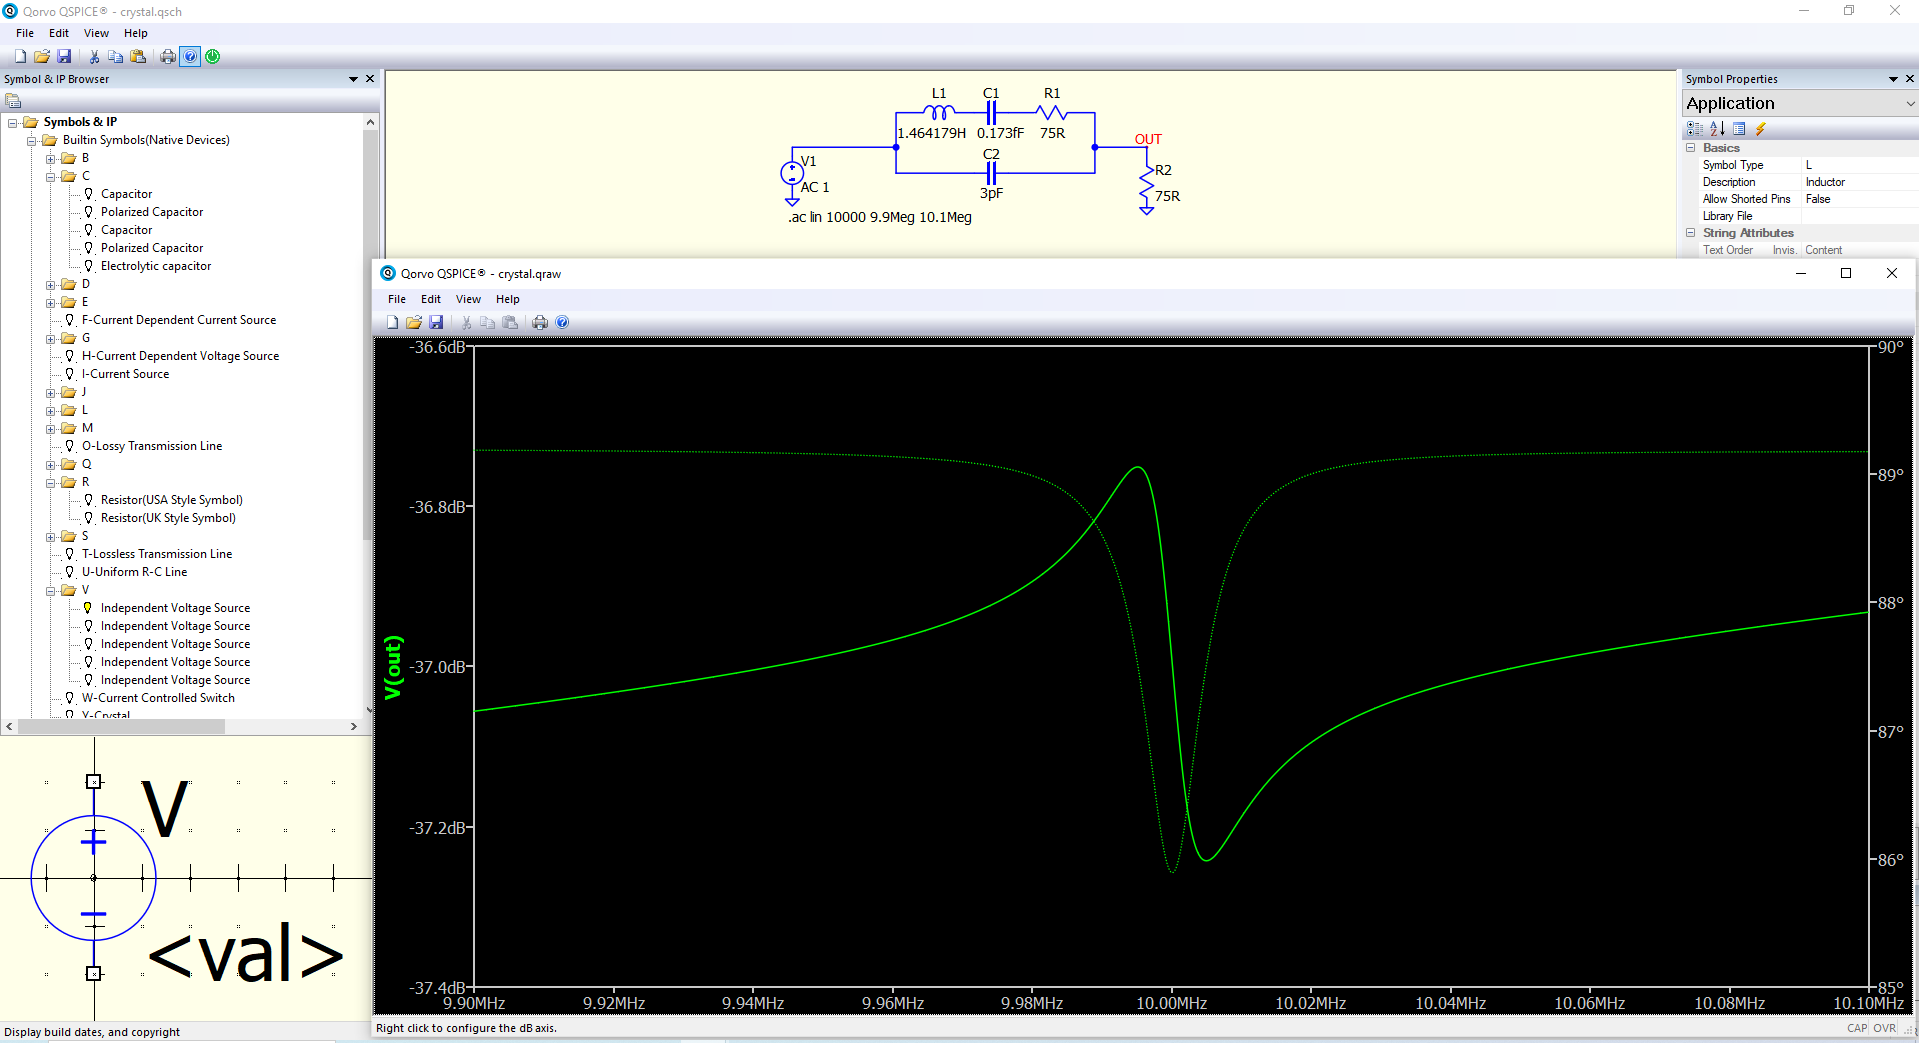Open Edit menu in main QSPICE window

[x=59, y=33]
